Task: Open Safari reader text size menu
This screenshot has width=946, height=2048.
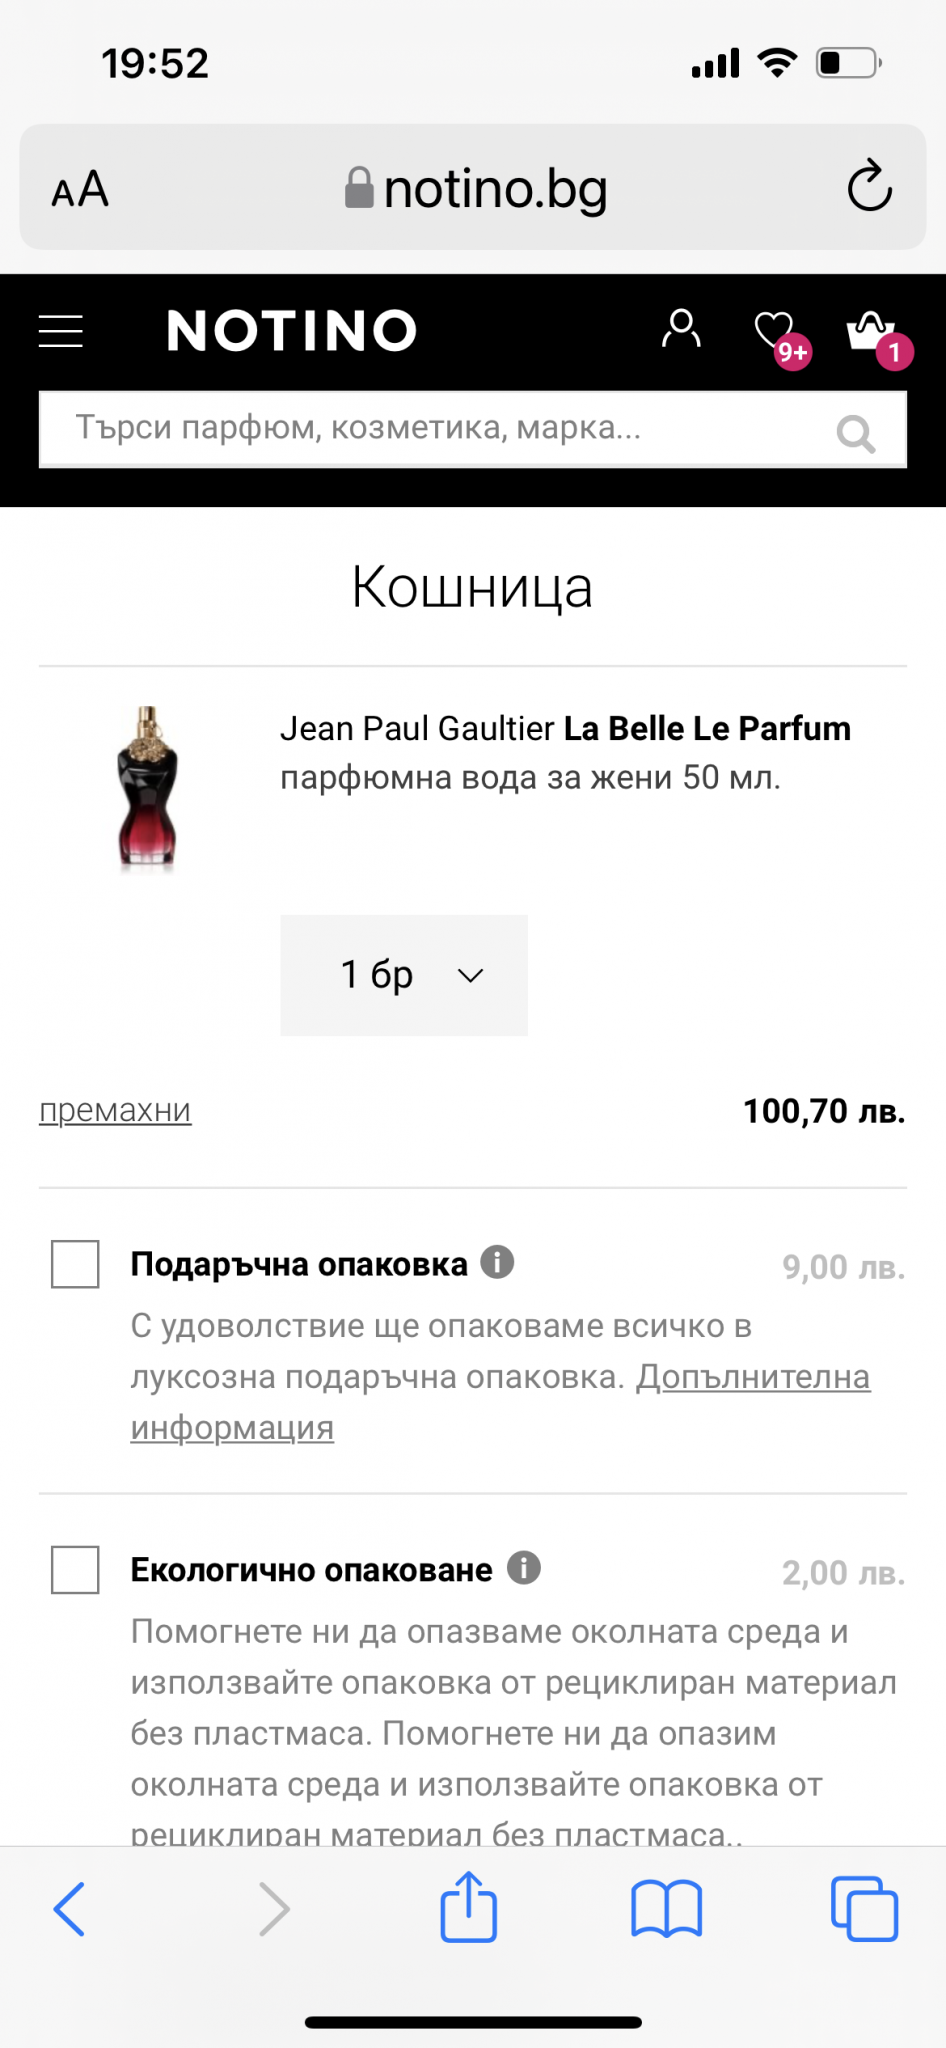Action: point(80,188)
